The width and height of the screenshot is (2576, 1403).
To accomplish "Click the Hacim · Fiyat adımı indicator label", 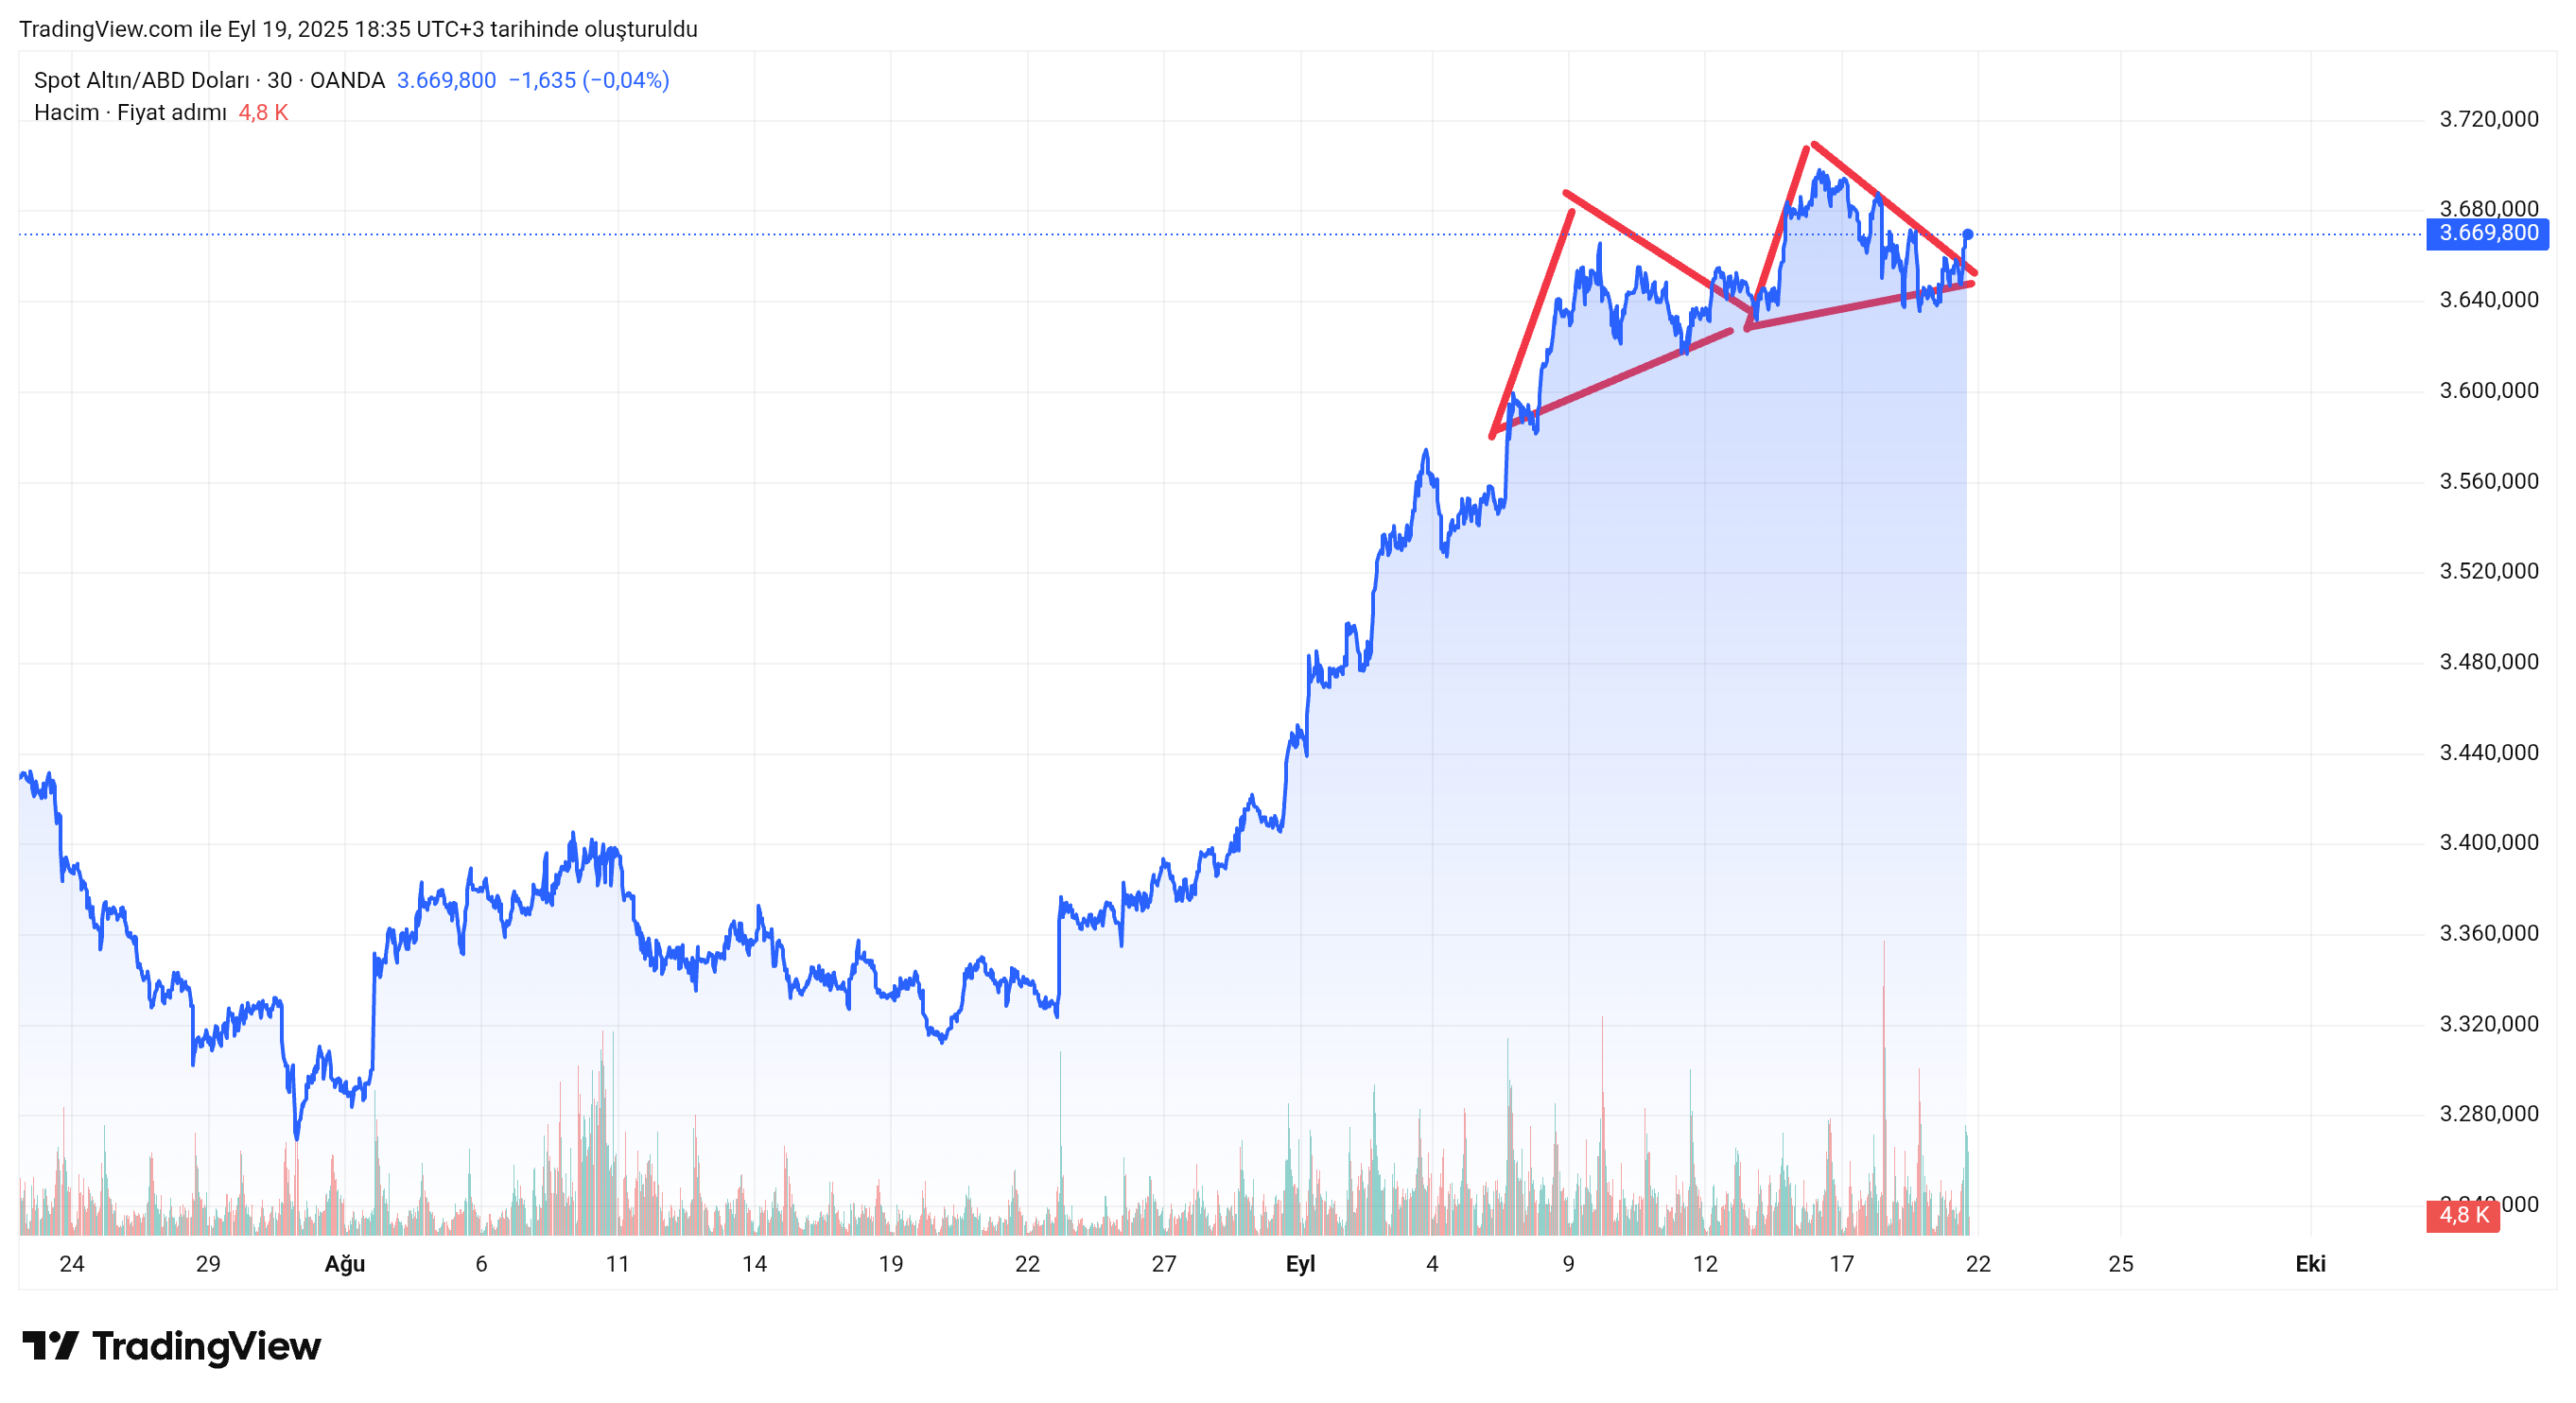I will pos(130,112).
